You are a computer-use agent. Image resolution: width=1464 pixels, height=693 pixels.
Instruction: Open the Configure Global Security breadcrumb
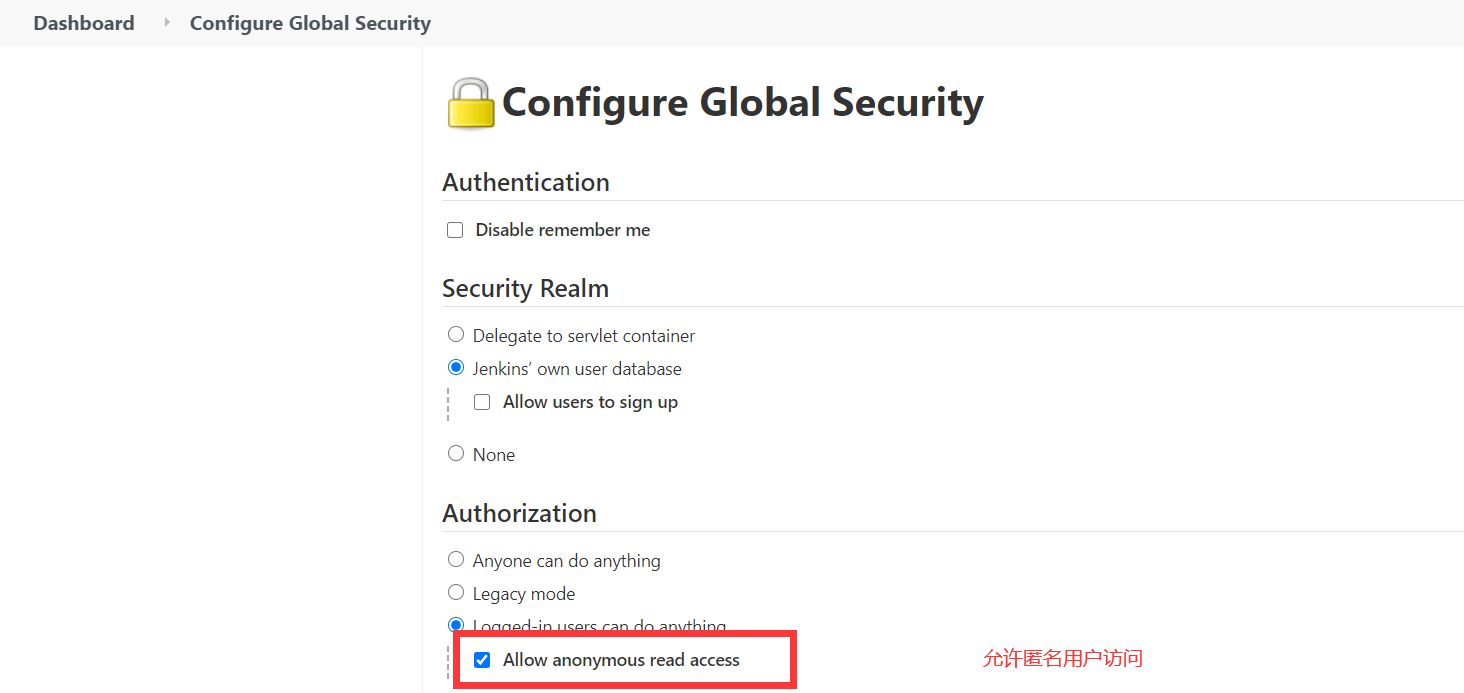(x=310, y=23)
